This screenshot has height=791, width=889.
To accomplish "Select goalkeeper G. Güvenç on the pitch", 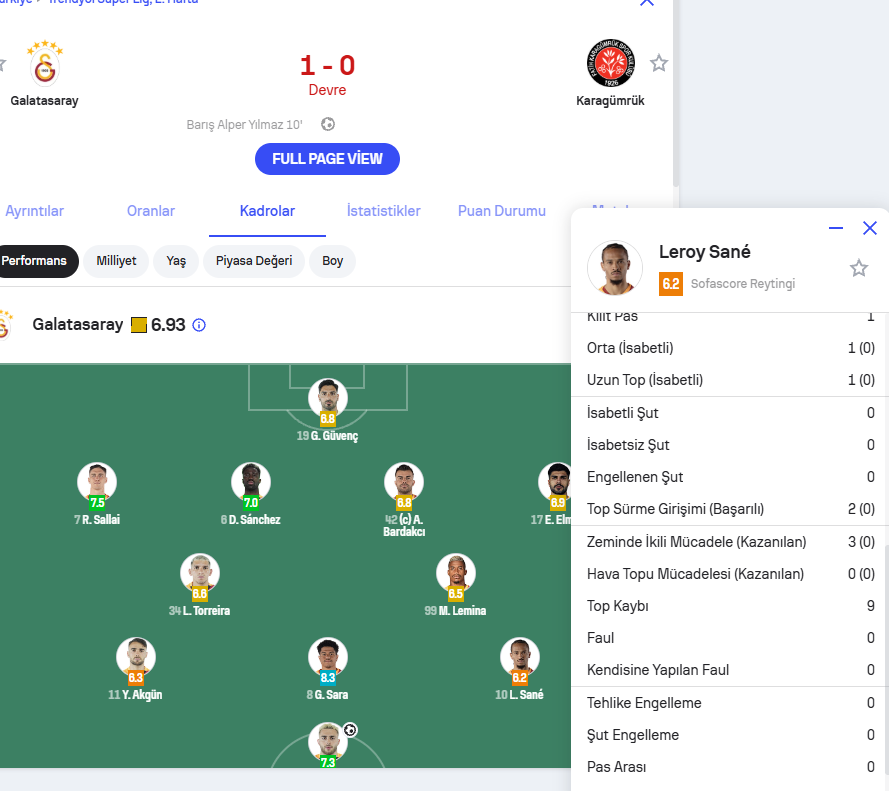I will point(328,399).
